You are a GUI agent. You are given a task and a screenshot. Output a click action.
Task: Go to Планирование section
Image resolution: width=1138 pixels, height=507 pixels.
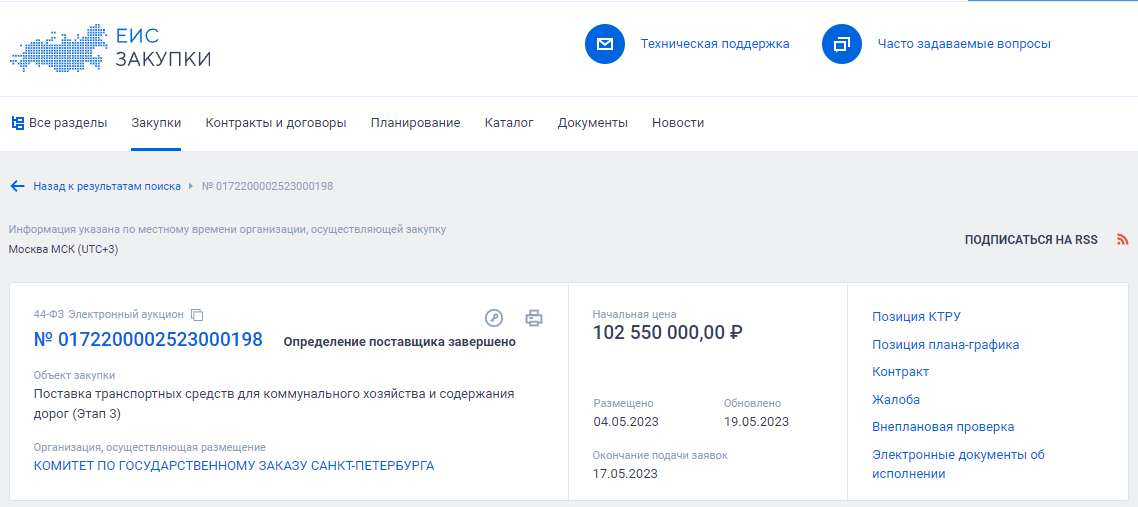coord(415,123)
